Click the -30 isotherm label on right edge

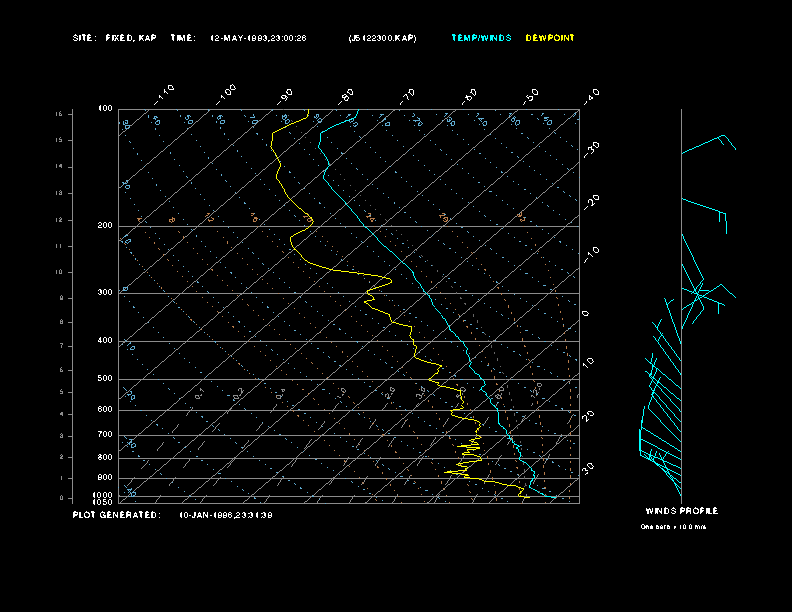click(x=591, y=149)
